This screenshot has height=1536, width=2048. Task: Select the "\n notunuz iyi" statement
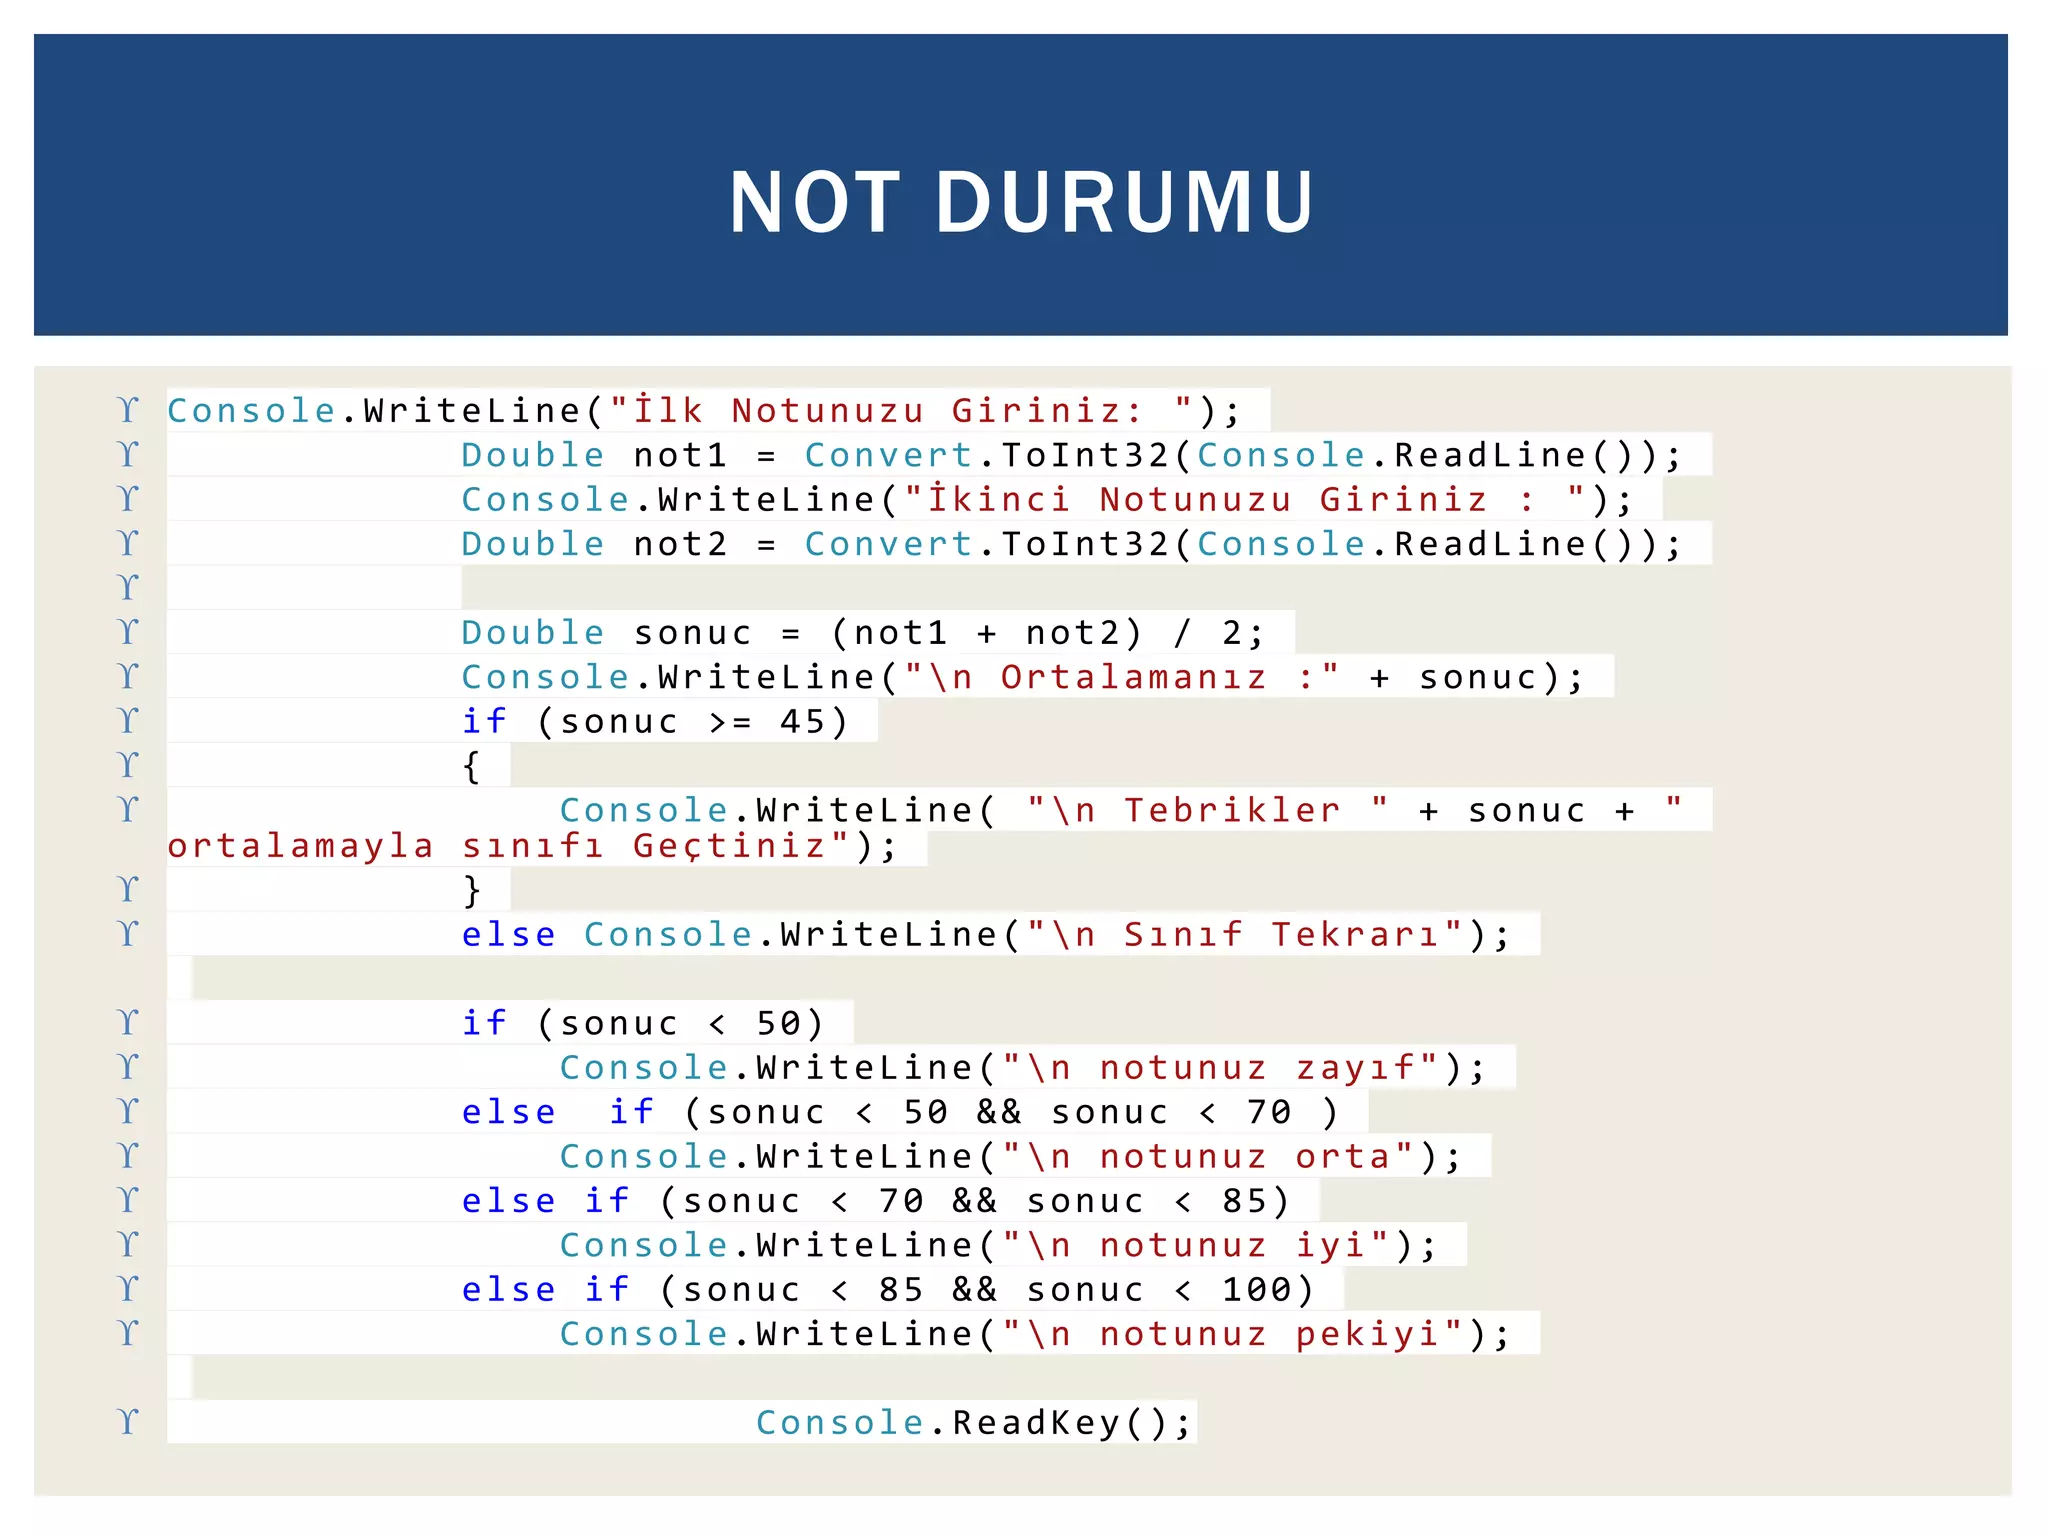click(x=999, y=1245)
